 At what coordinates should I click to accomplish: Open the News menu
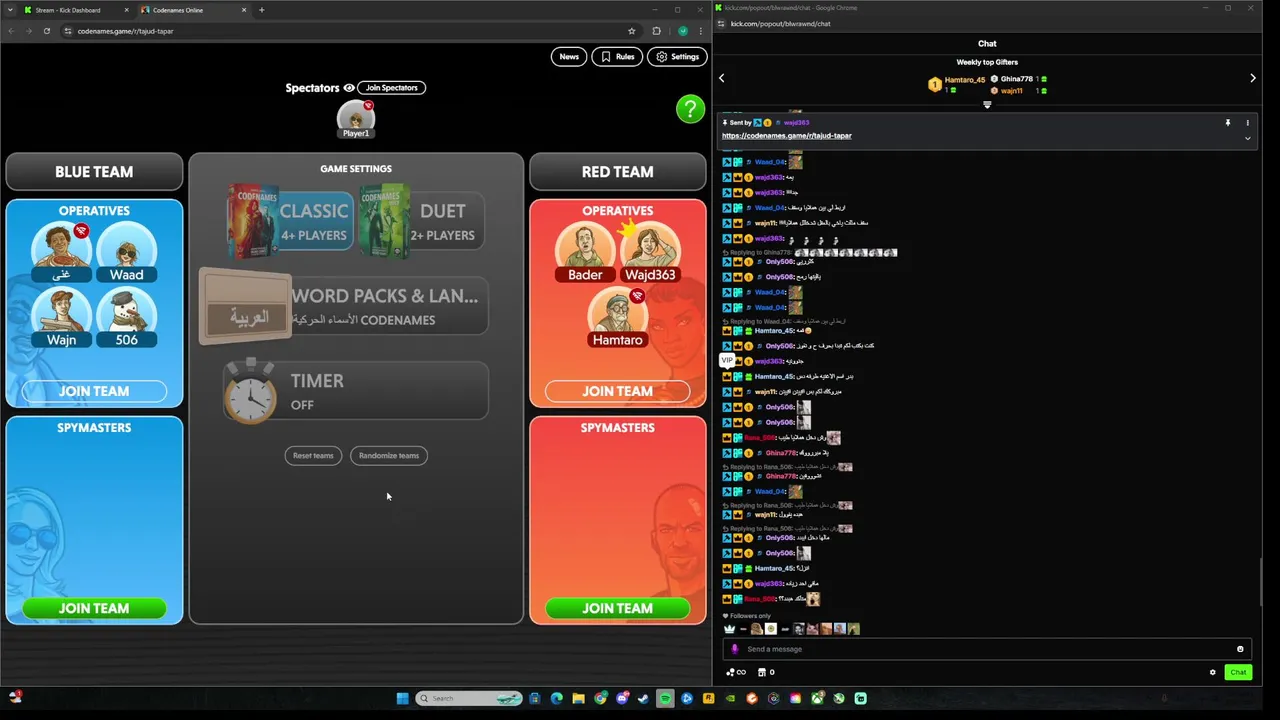pos(569,57)
